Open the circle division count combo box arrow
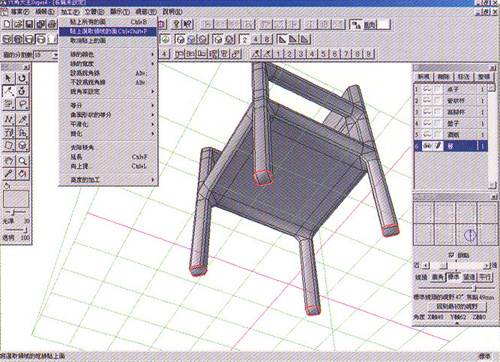 [x=55, y=55]
